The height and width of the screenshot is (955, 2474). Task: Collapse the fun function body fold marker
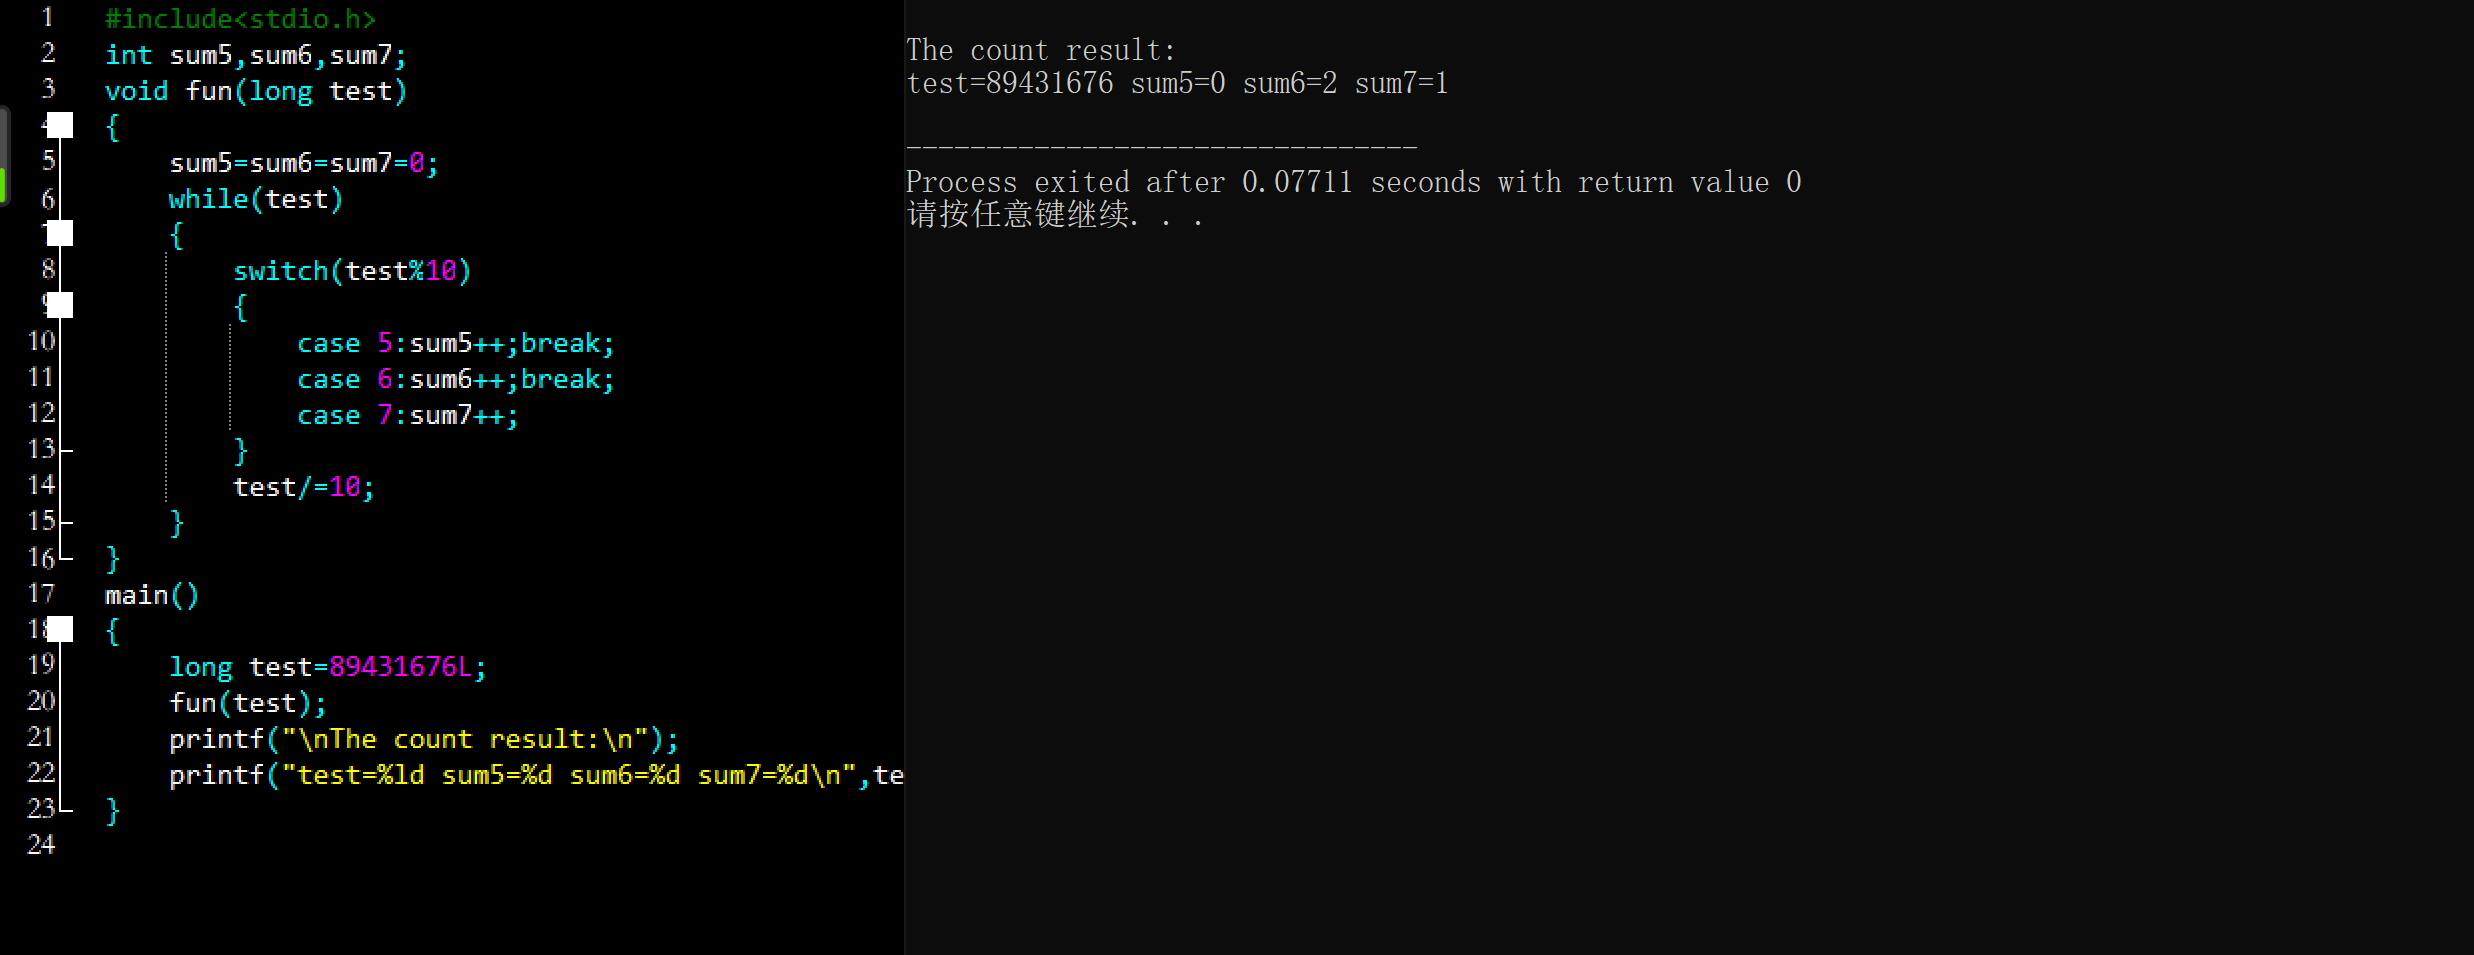[x=60, y=125]
